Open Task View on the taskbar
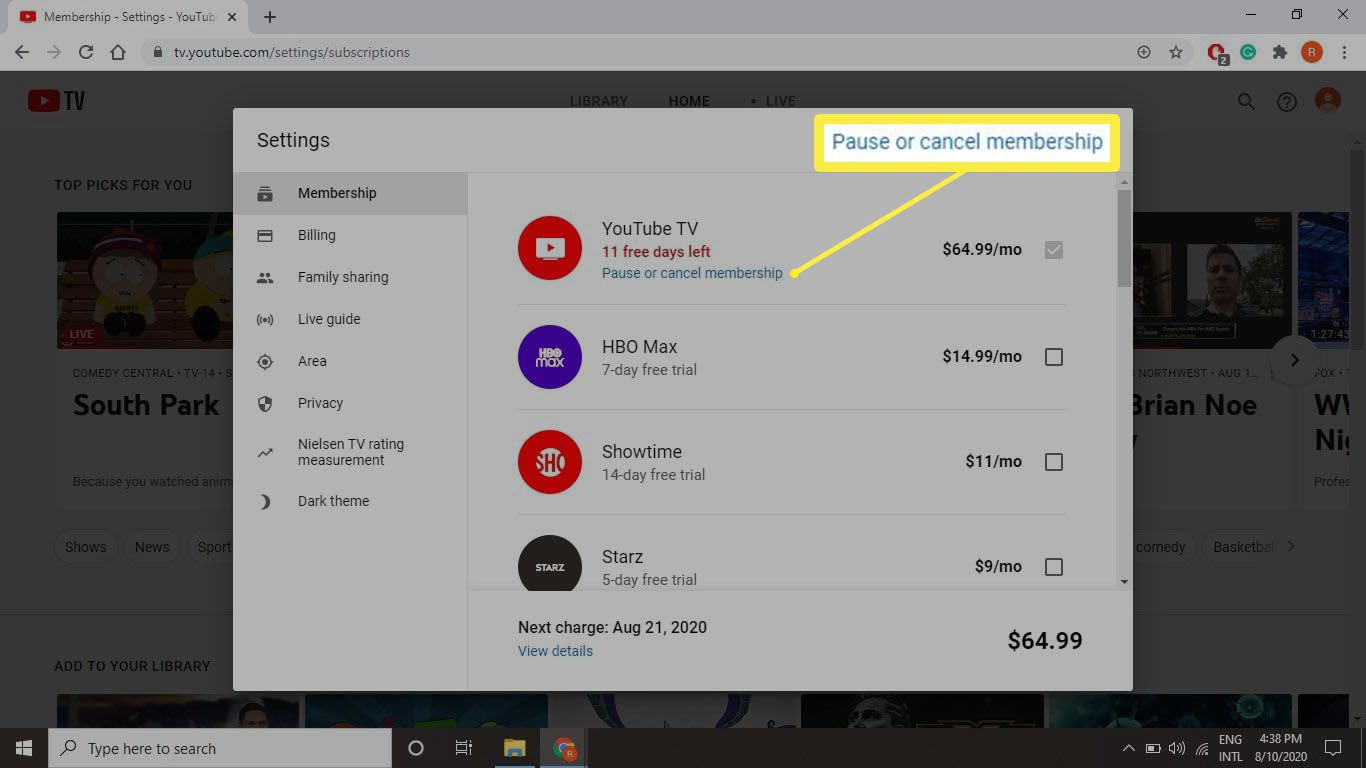Viewport: 1366px width, 768px height. click(x=464, y=748)
